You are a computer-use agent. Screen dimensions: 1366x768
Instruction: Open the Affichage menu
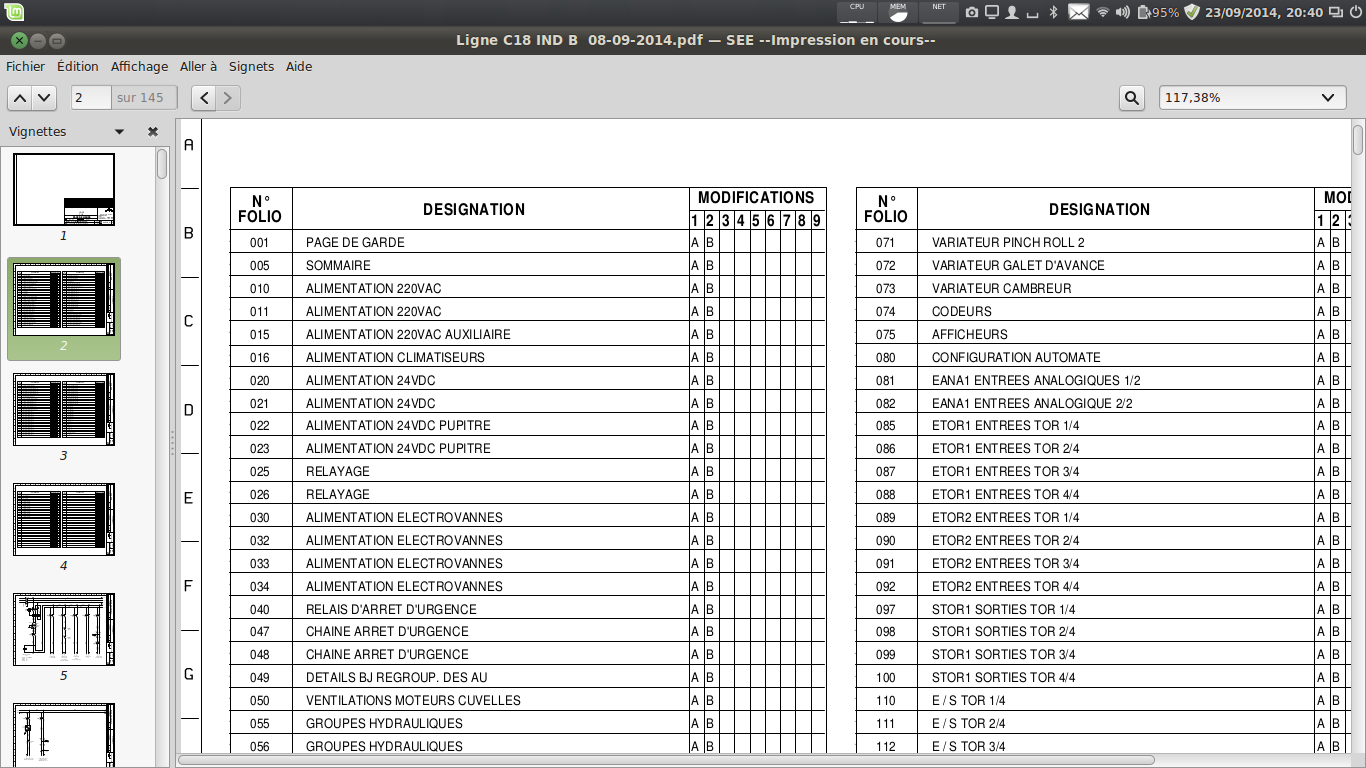tap(139, 66)
